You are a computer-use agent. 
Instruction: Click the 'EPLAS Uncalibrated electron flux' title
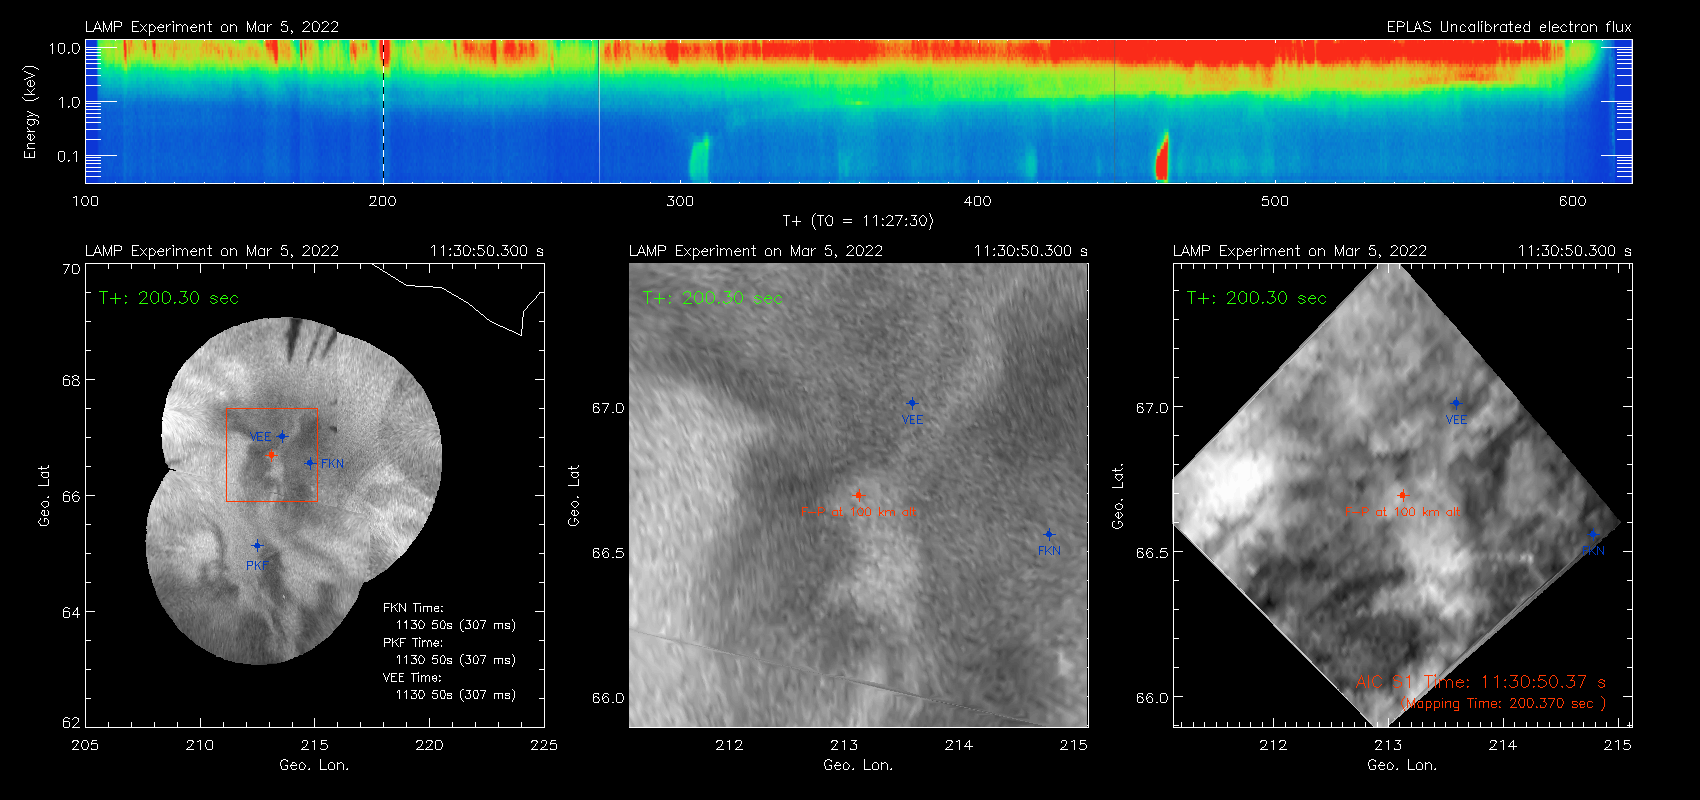(1509, 27)
